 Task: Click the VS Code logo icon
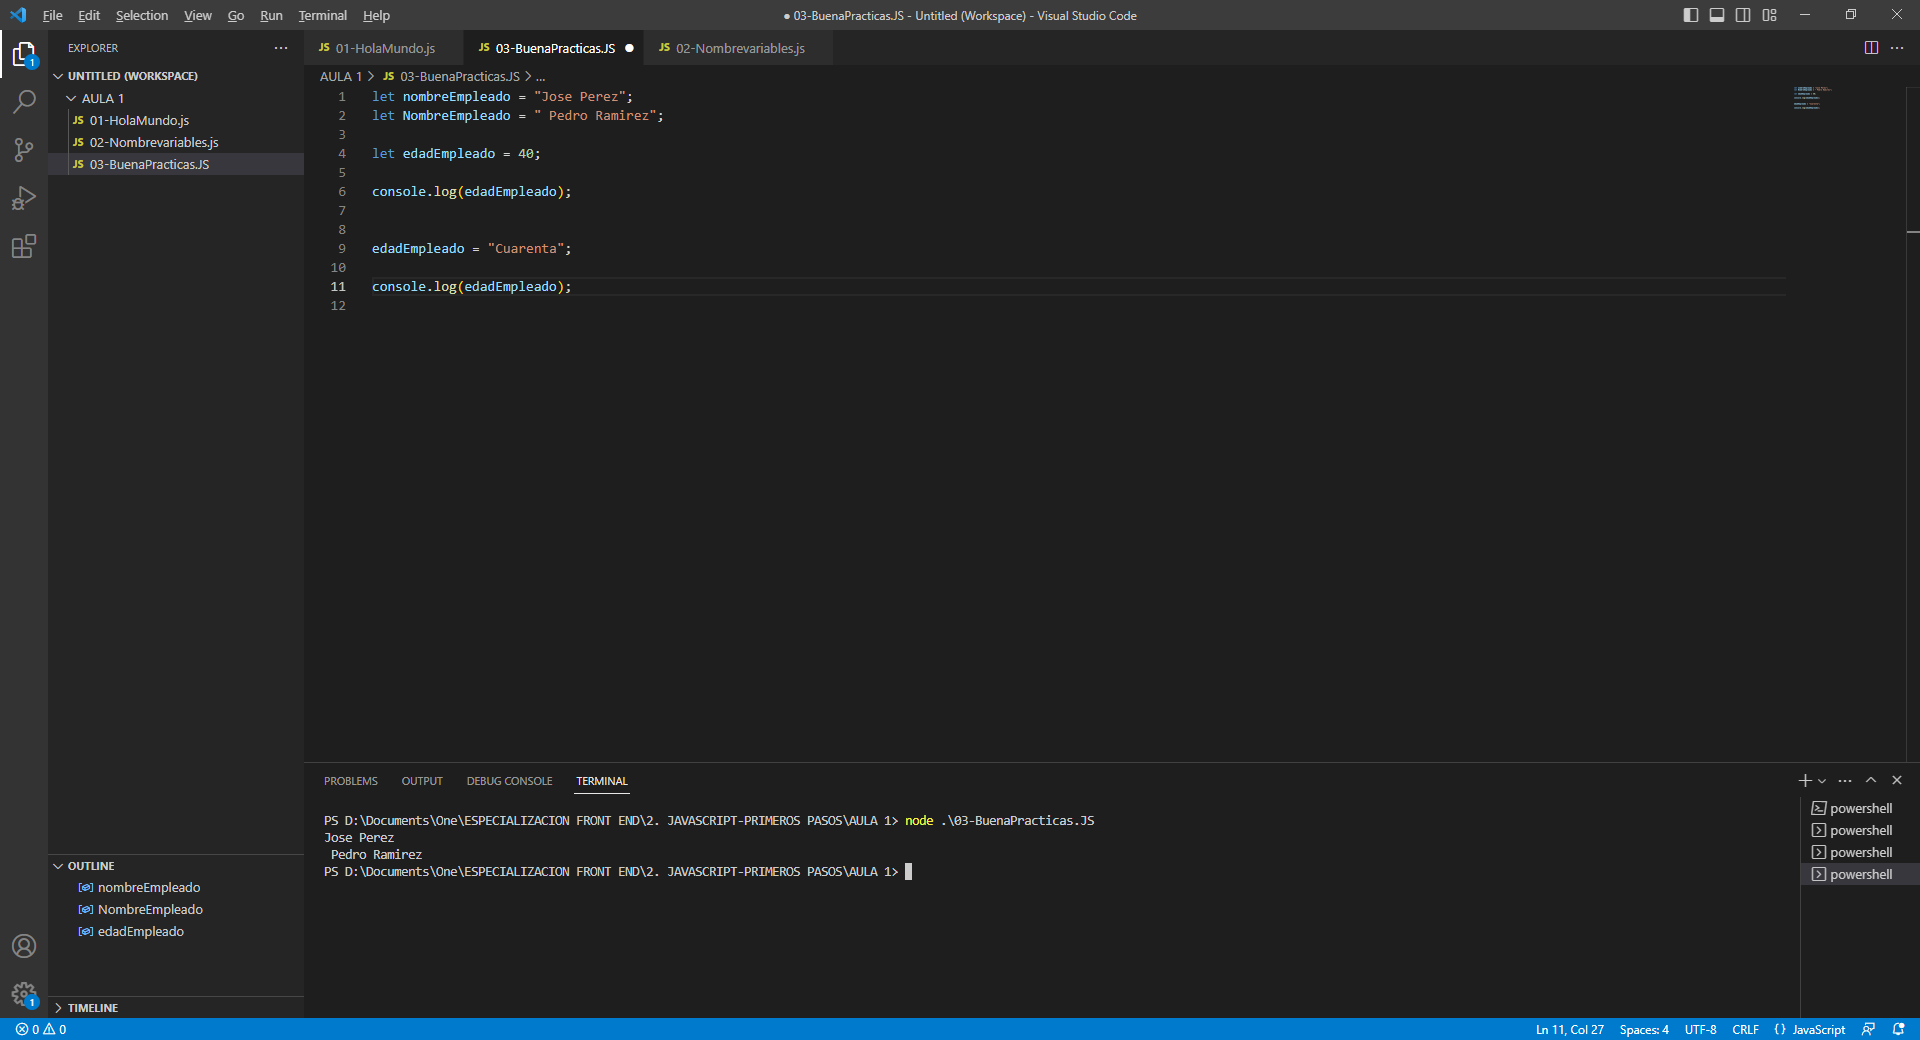(18, 15)
